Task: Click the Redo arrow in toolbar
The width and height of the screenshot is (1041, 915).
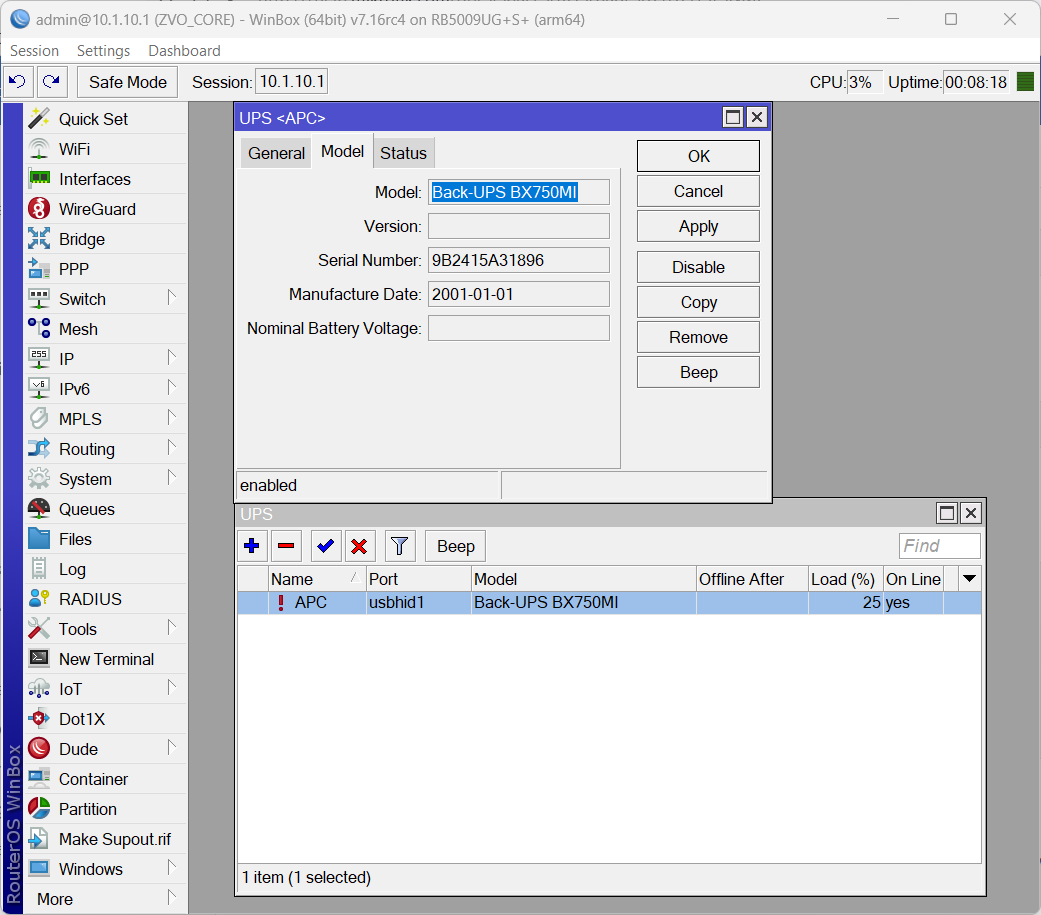Action: (x=52, y=82)
